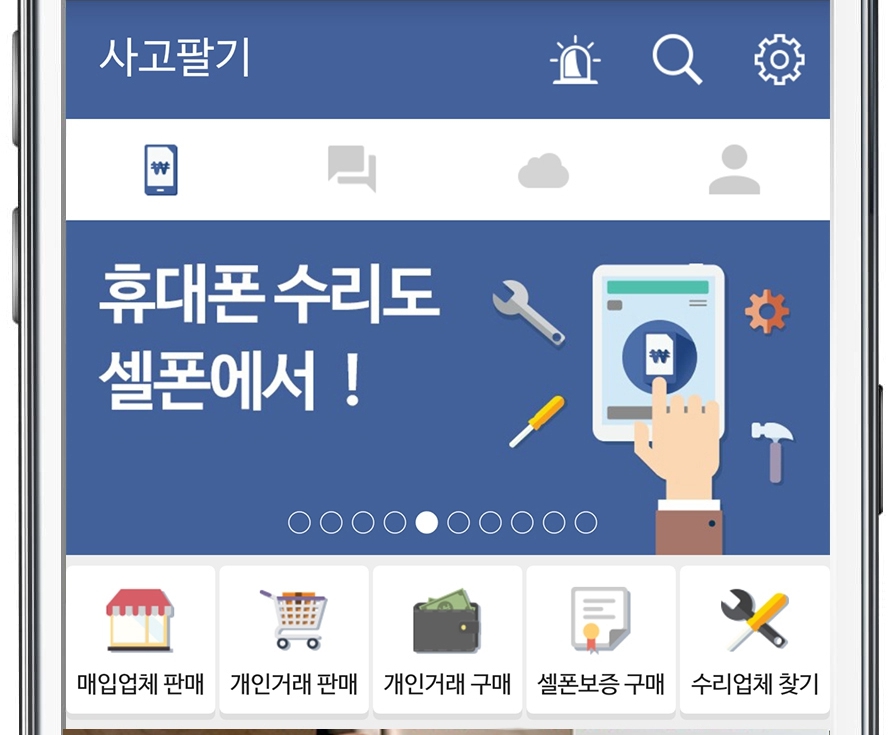Select the fifth highlighted banner dot
Screen dimensions: 888x735
426,522
